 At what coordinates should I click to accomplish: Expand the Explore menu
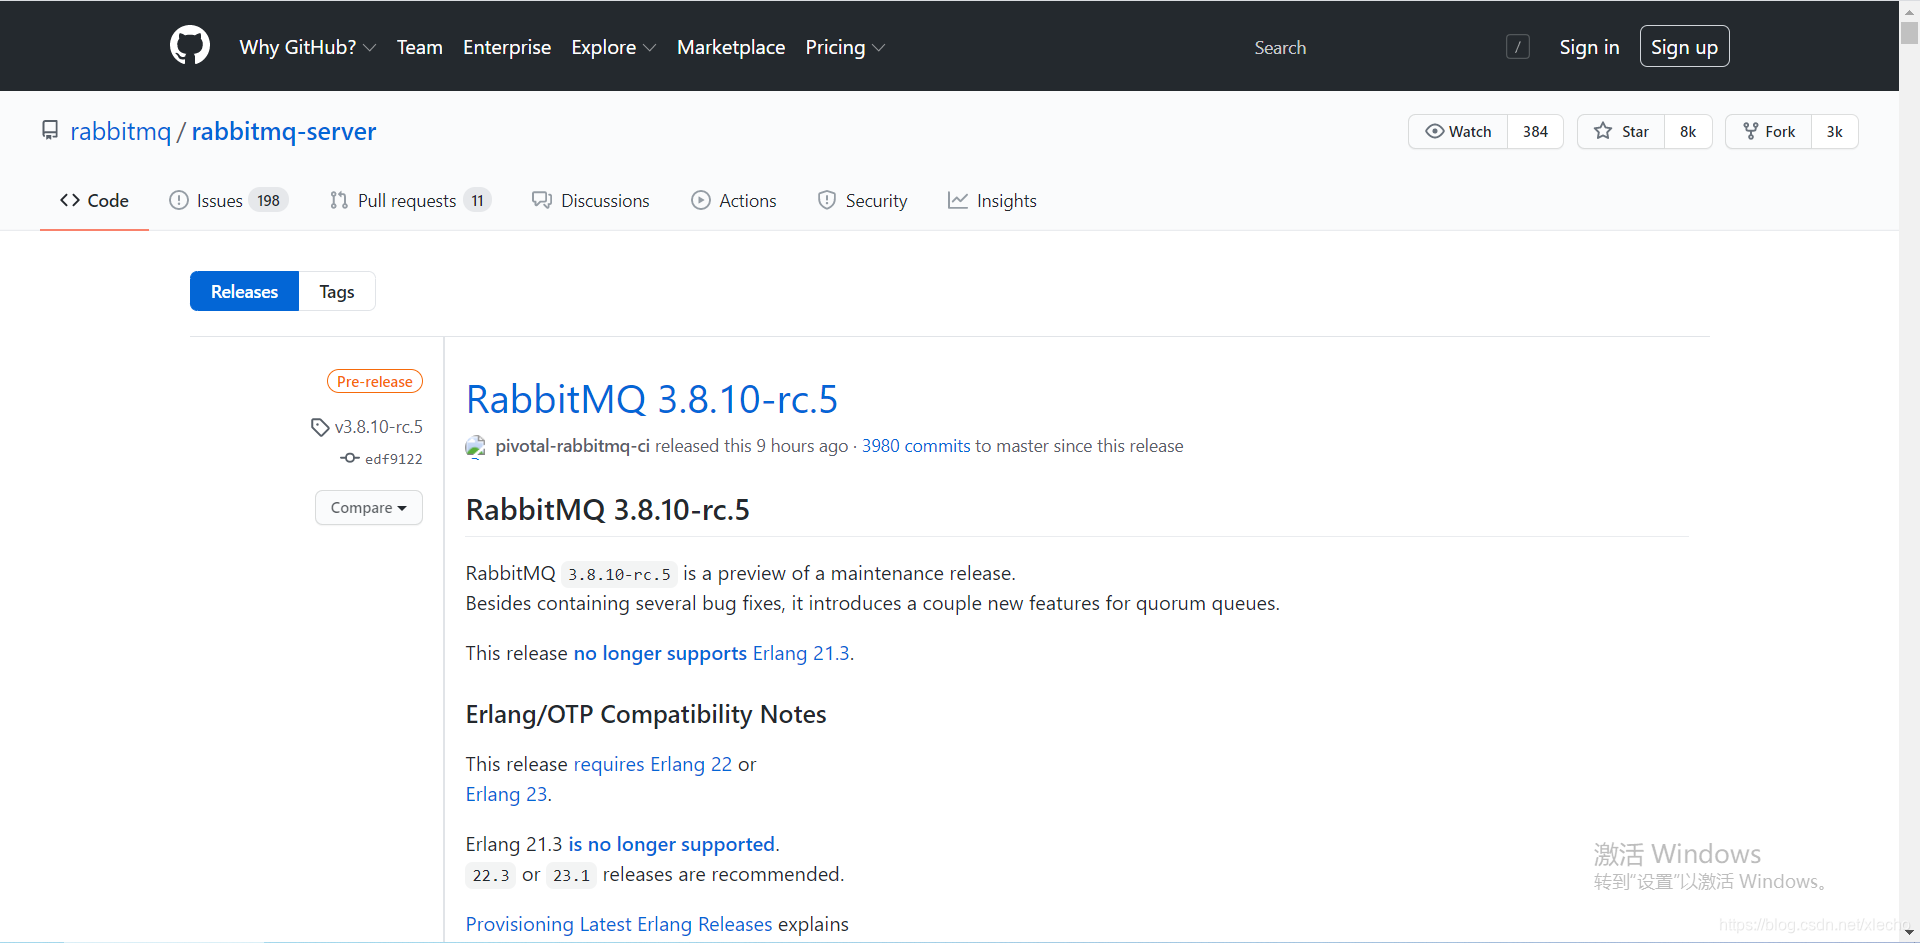(x=614, y=47)
